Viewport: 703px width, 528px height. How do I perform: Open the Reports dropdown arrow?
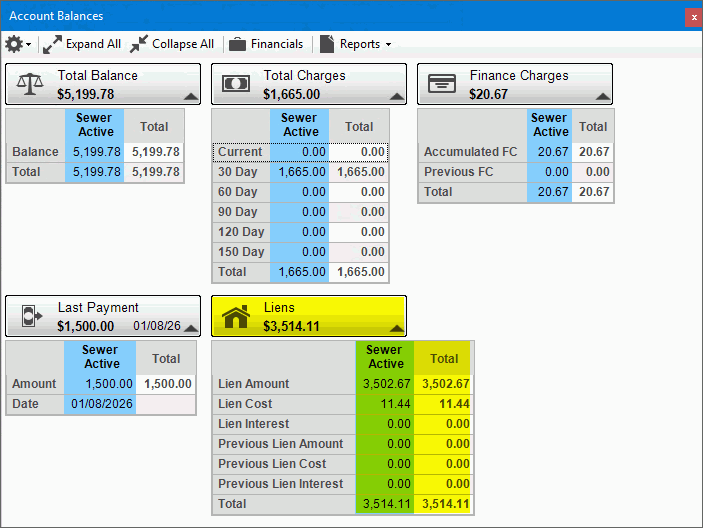pyautogui.click(x=388, y=45)
